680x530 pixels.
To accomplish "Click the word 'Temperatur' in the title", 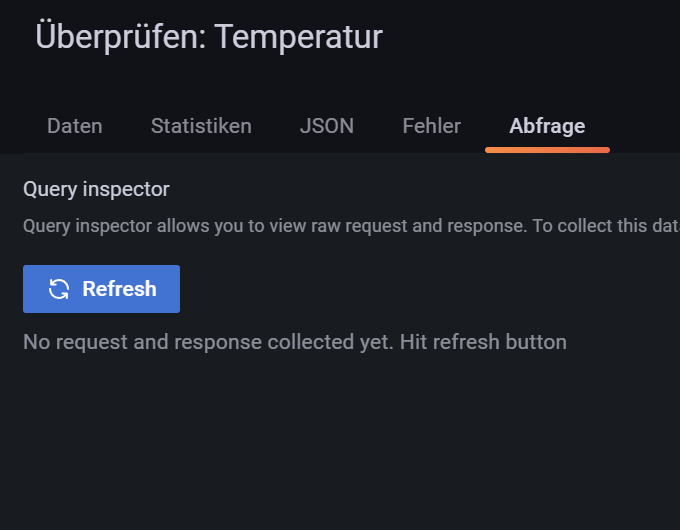I will (x=298, y=37).
